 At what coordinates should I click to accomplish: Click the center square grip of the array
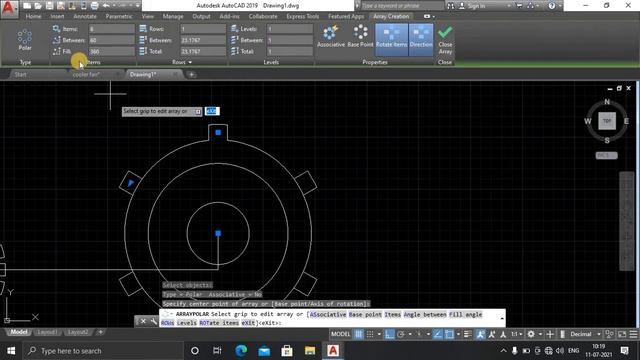pos(218,233)
